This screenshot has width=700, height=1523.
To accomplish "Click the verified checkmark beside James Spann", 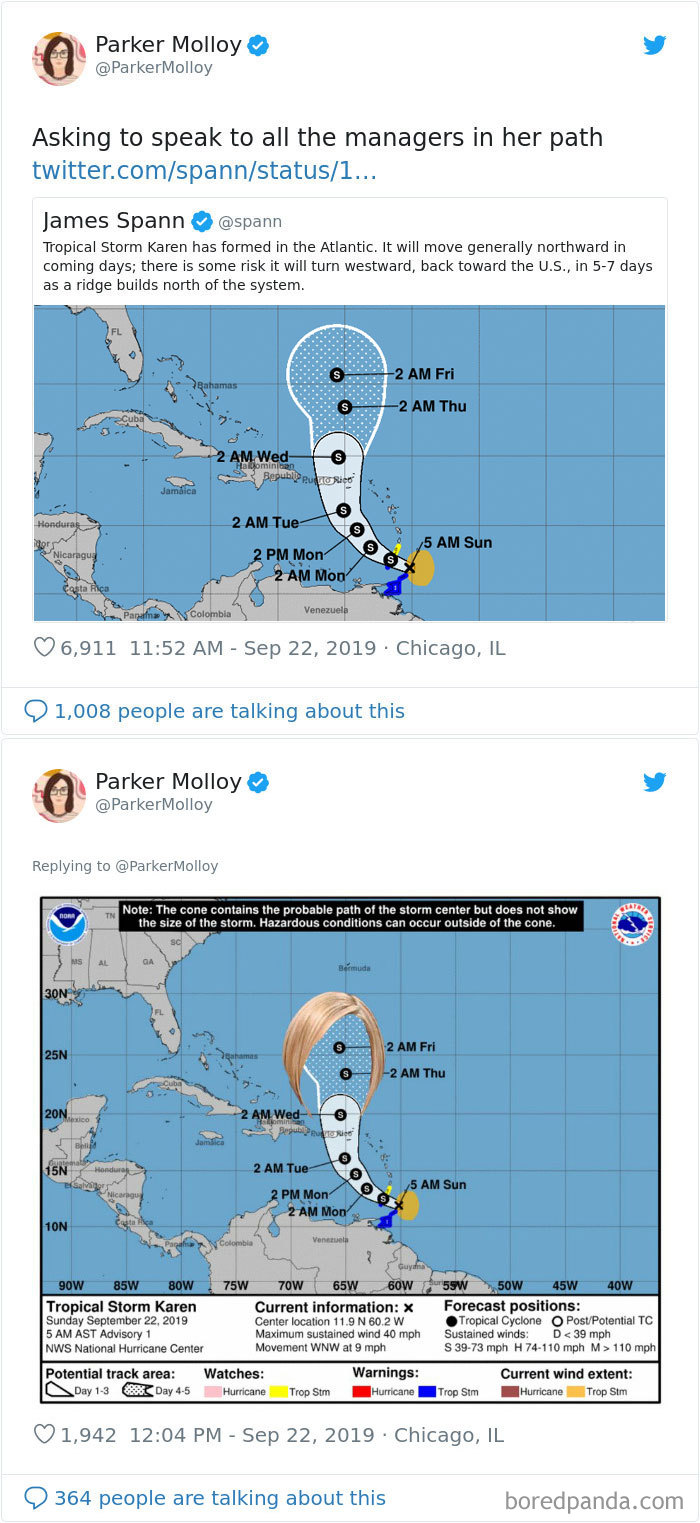I will click(x=202, y=219).
